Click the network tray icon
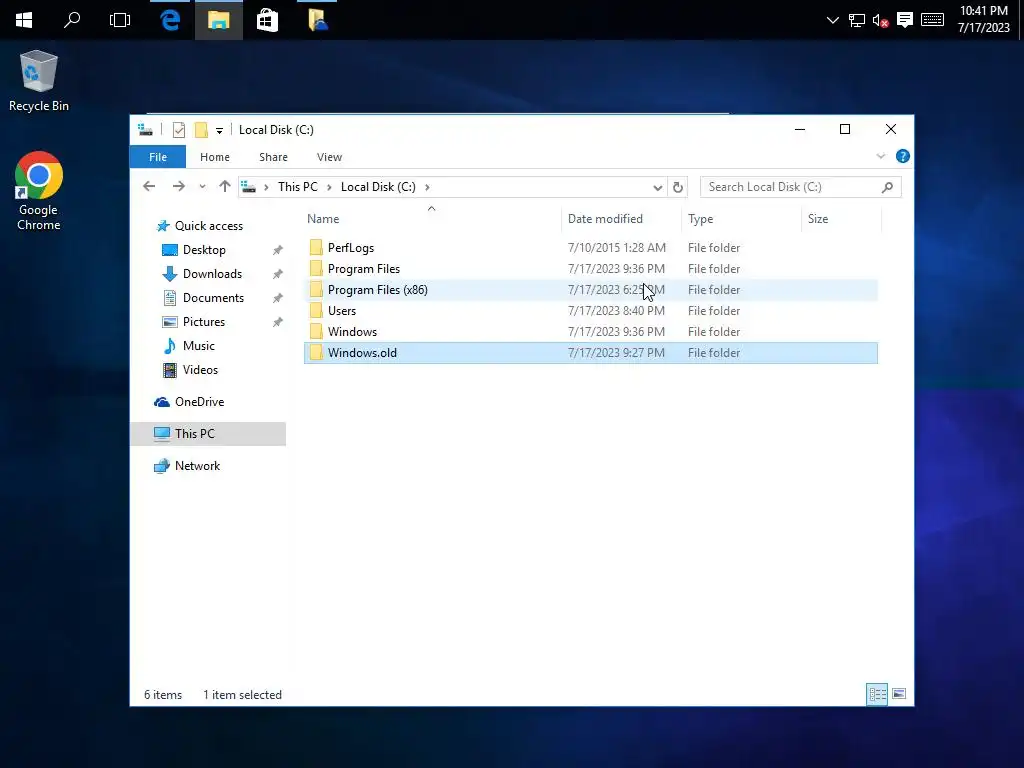Image resolution: width=1024 pixels, height=768 pixels. point(857,20)
